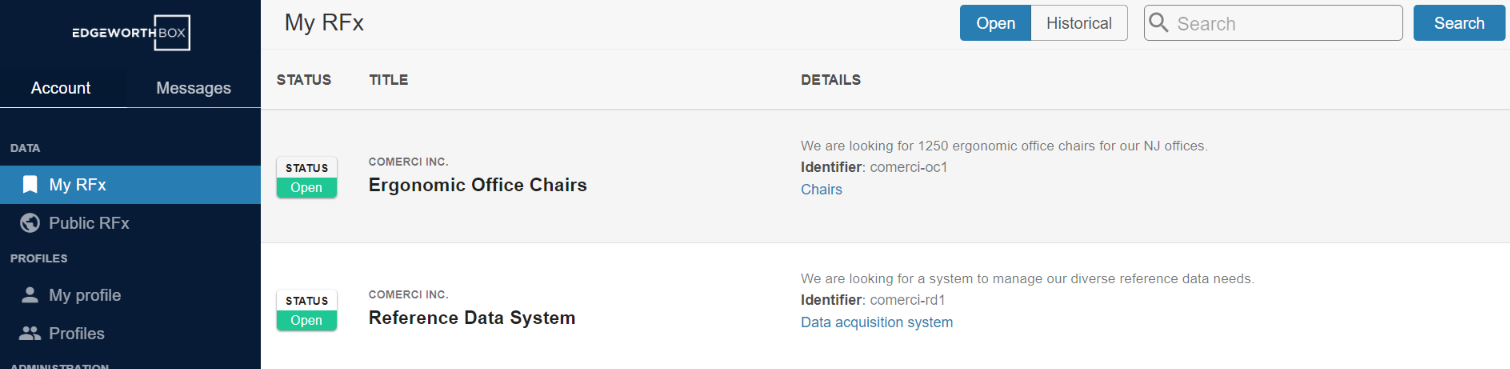Viewport: 1510px width, 369px height.
Task: Follow the Data acquisition system link
Action: click(877, 322)
